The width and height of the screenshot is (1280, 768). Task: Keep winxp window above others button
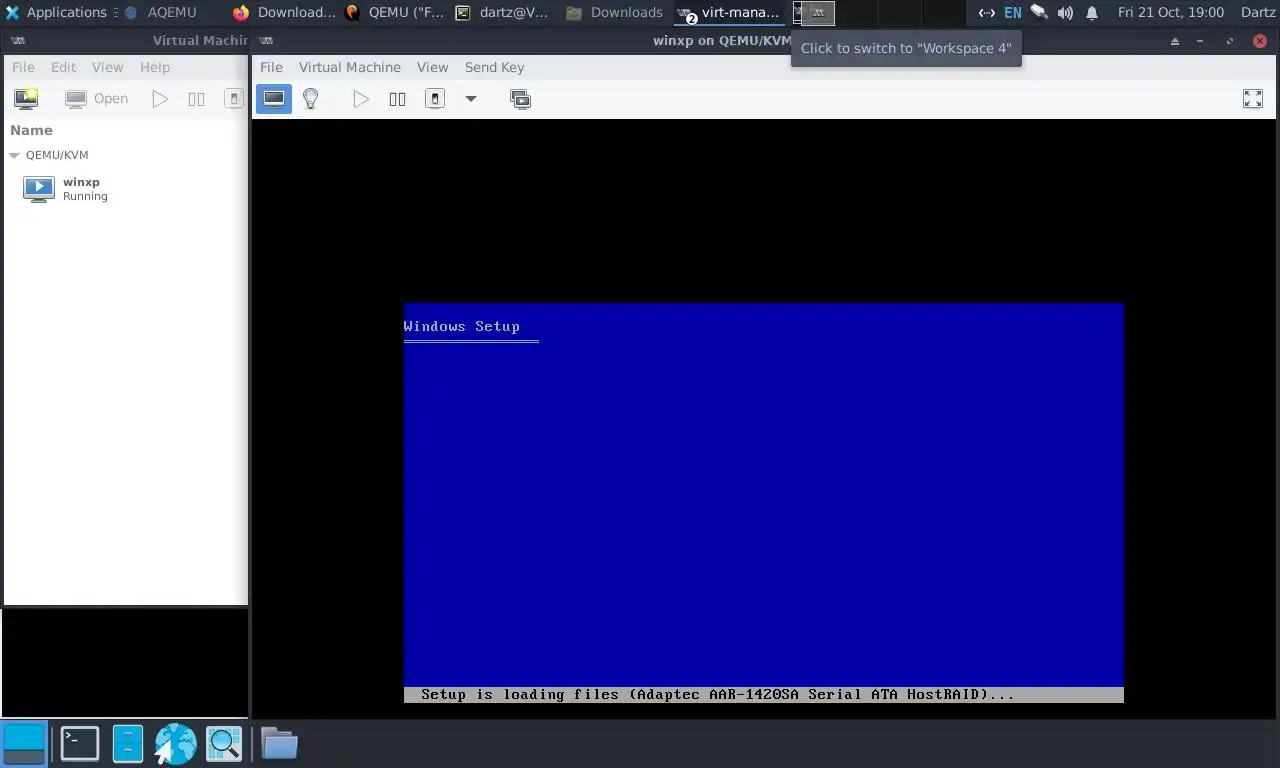tap(1175, 41)
